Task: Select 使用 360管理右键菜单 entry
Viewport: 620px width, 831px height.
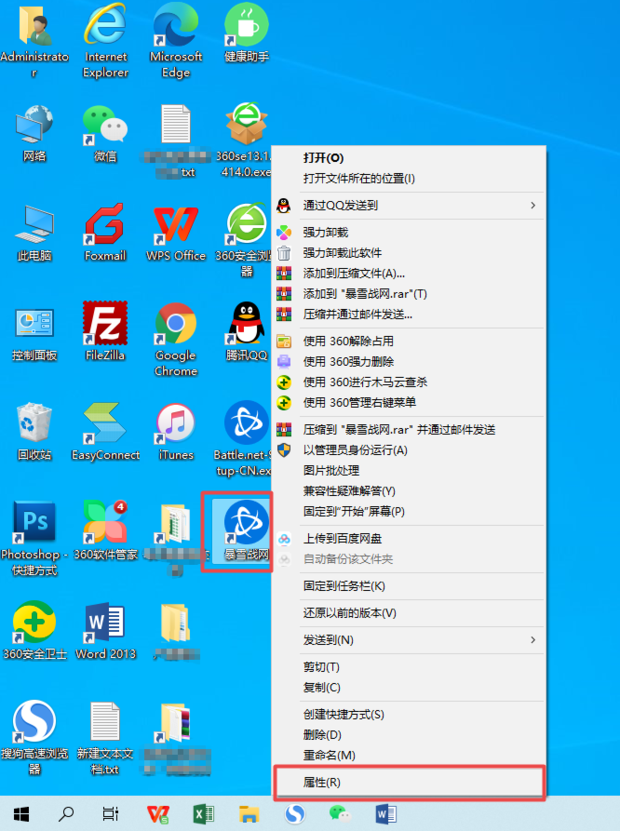Action: pyautogui.click(x=408, y=403)
